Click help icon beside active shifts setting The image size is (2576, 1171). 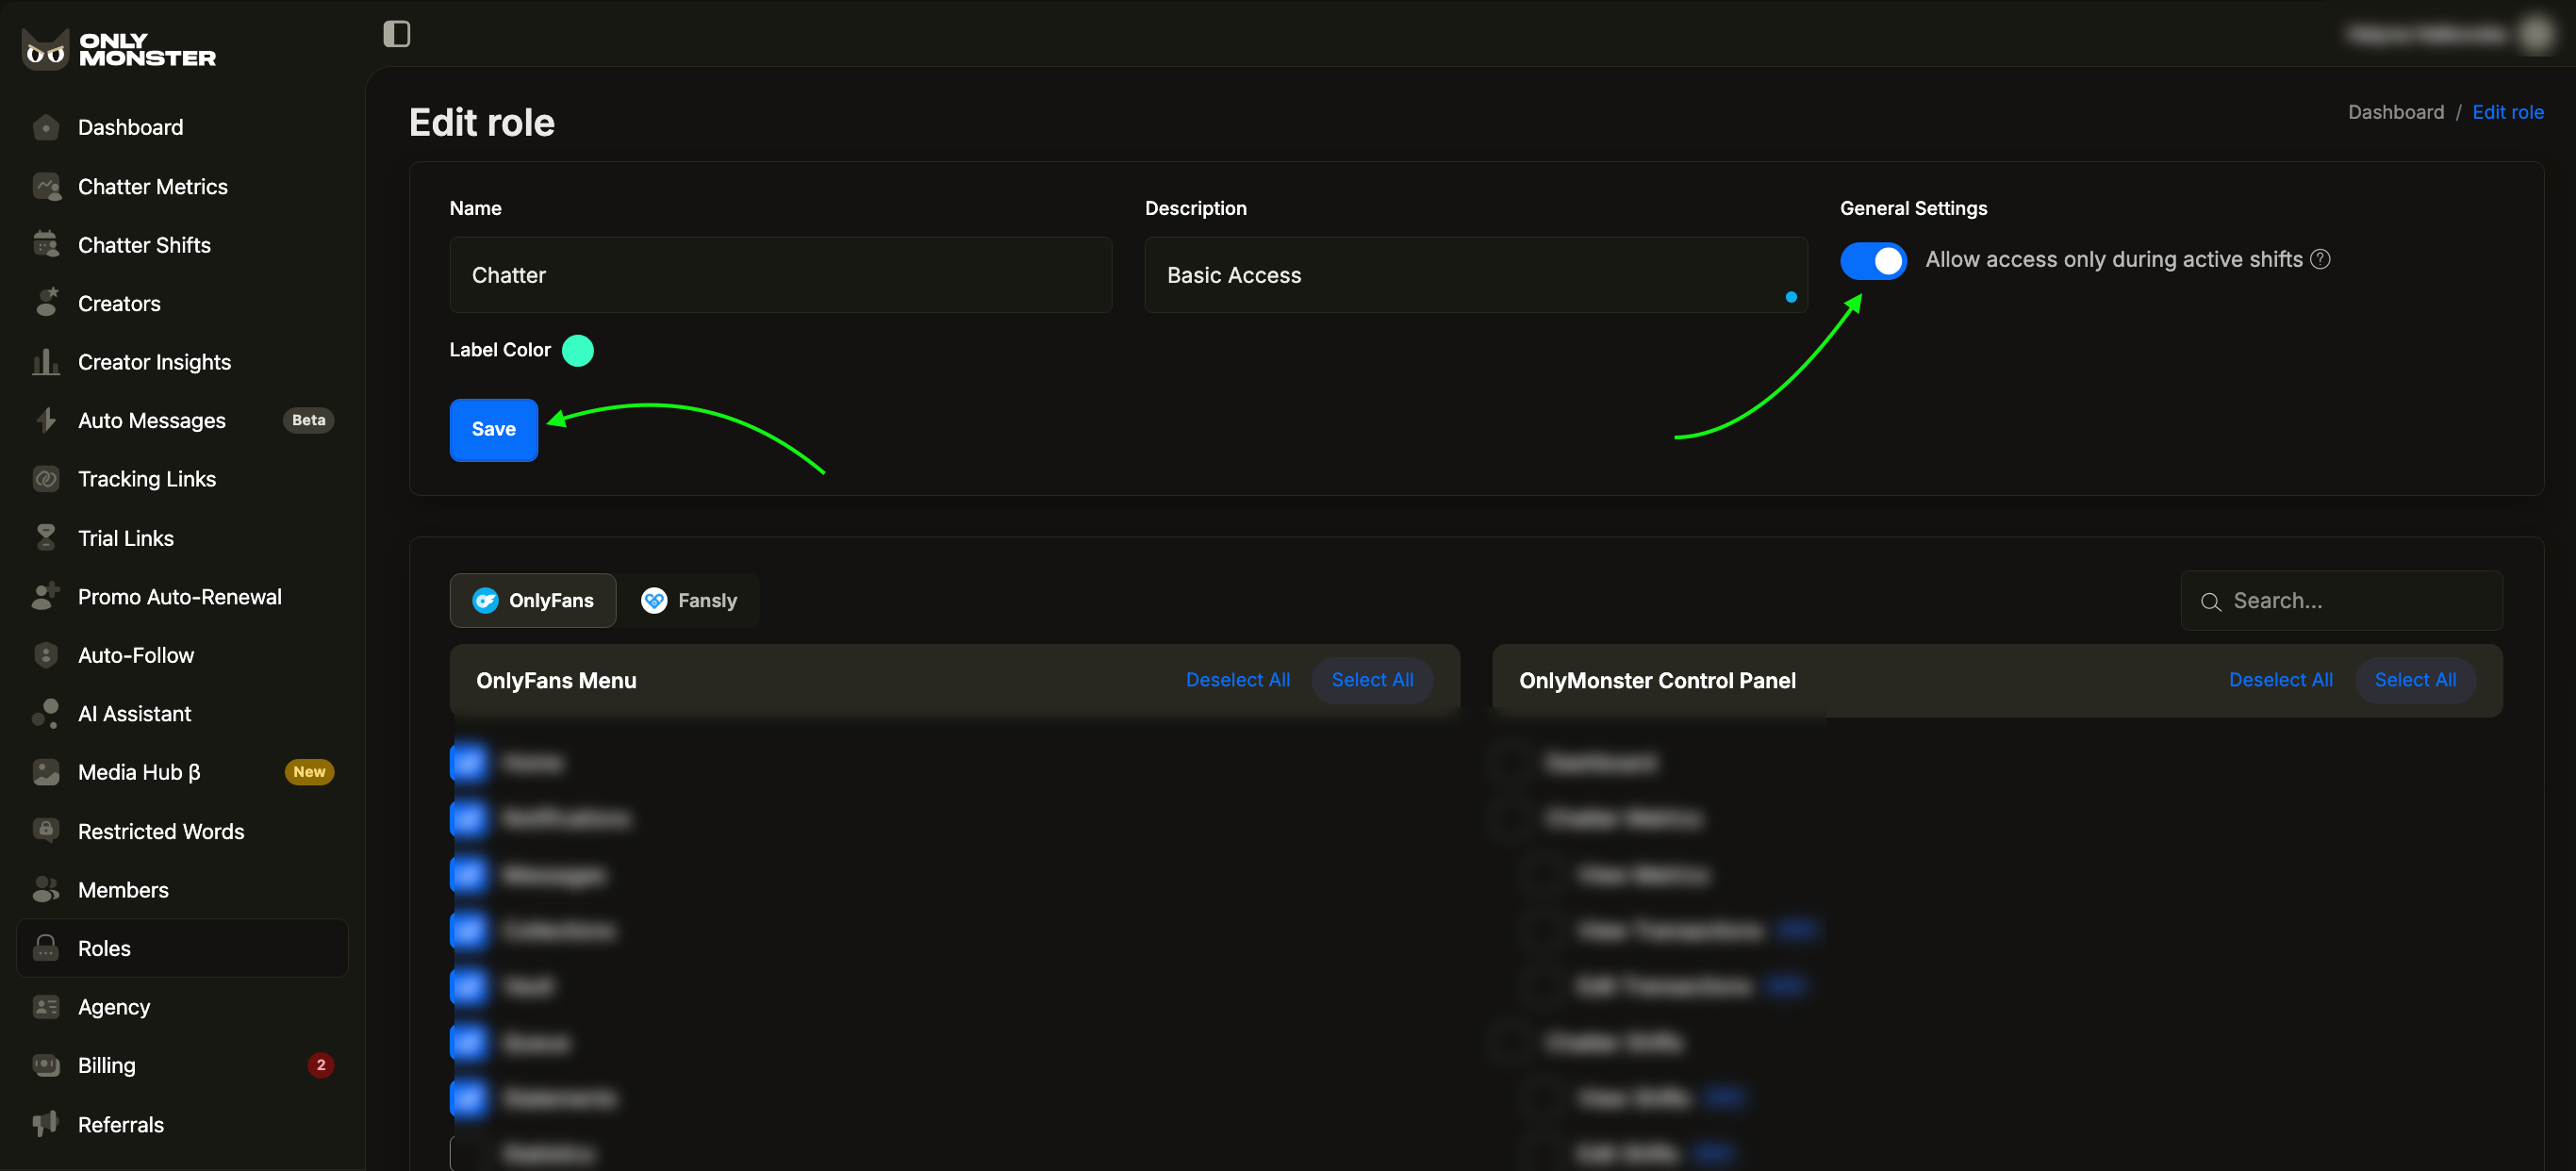click(2320, 259)
